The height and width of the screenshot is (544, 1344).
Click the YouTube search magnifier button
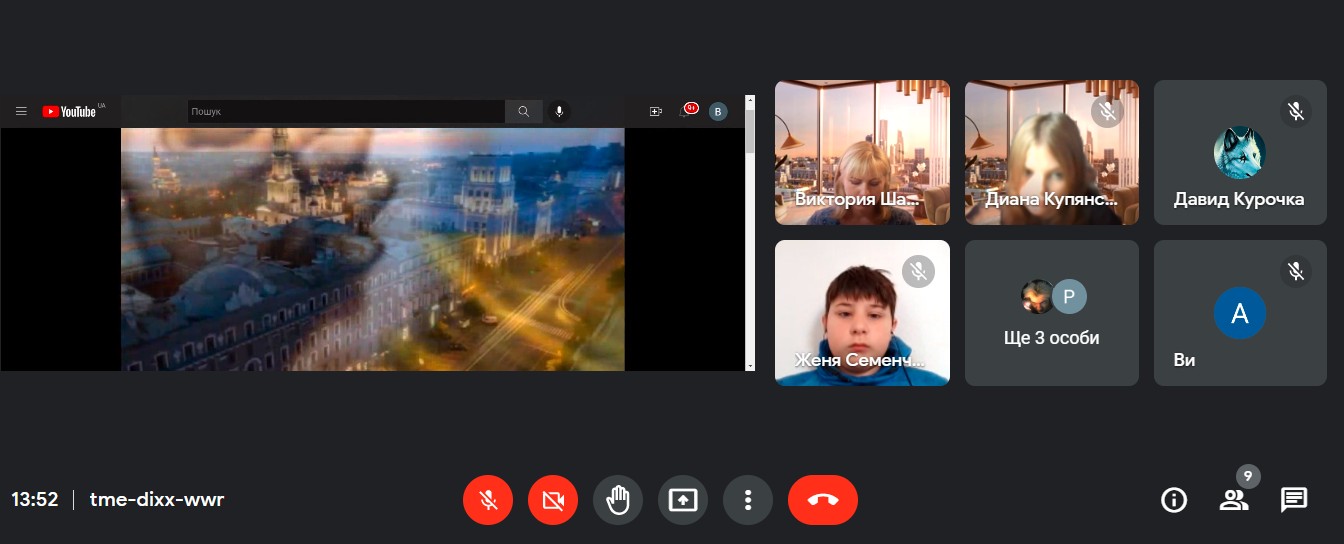524,111
